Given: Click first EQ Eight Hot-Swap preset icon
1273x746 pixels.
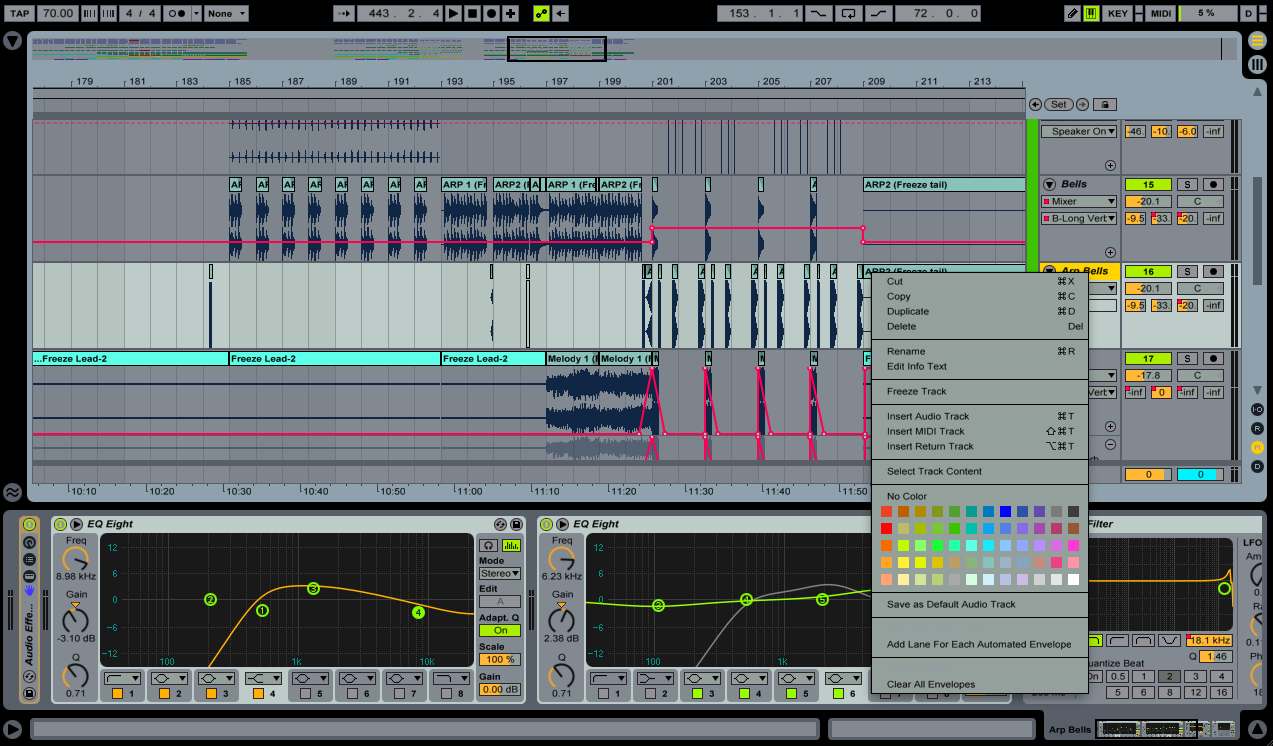Looking at the screenshot, I should (501, 524).
